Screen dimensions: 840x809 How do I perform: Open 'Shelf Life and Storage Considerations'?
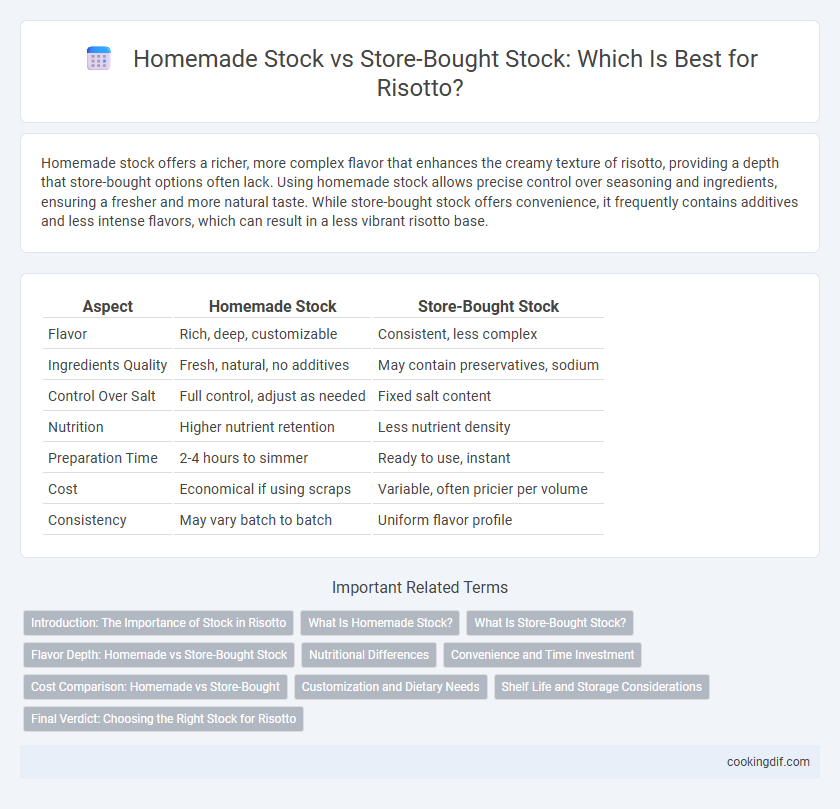(x=602, y=687)
